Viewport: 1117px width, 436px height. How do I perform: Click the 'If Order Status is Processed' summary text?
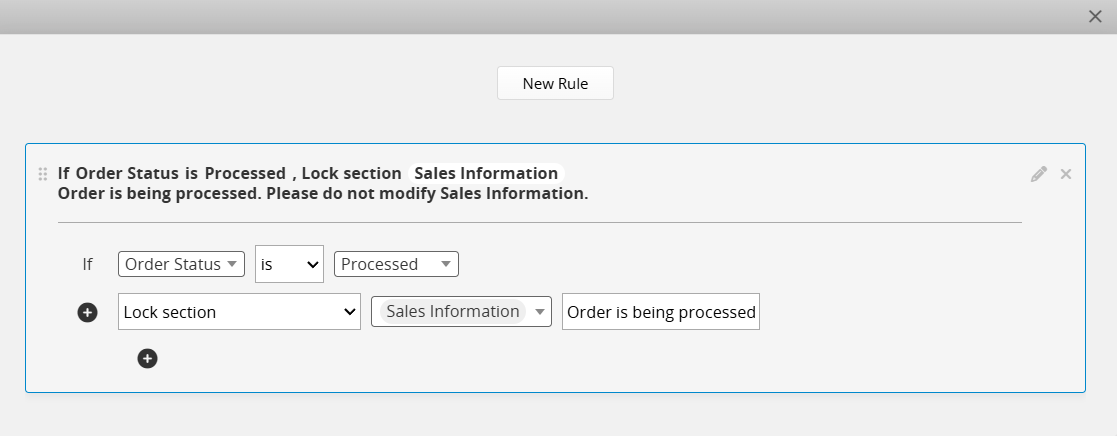[171, 173]
